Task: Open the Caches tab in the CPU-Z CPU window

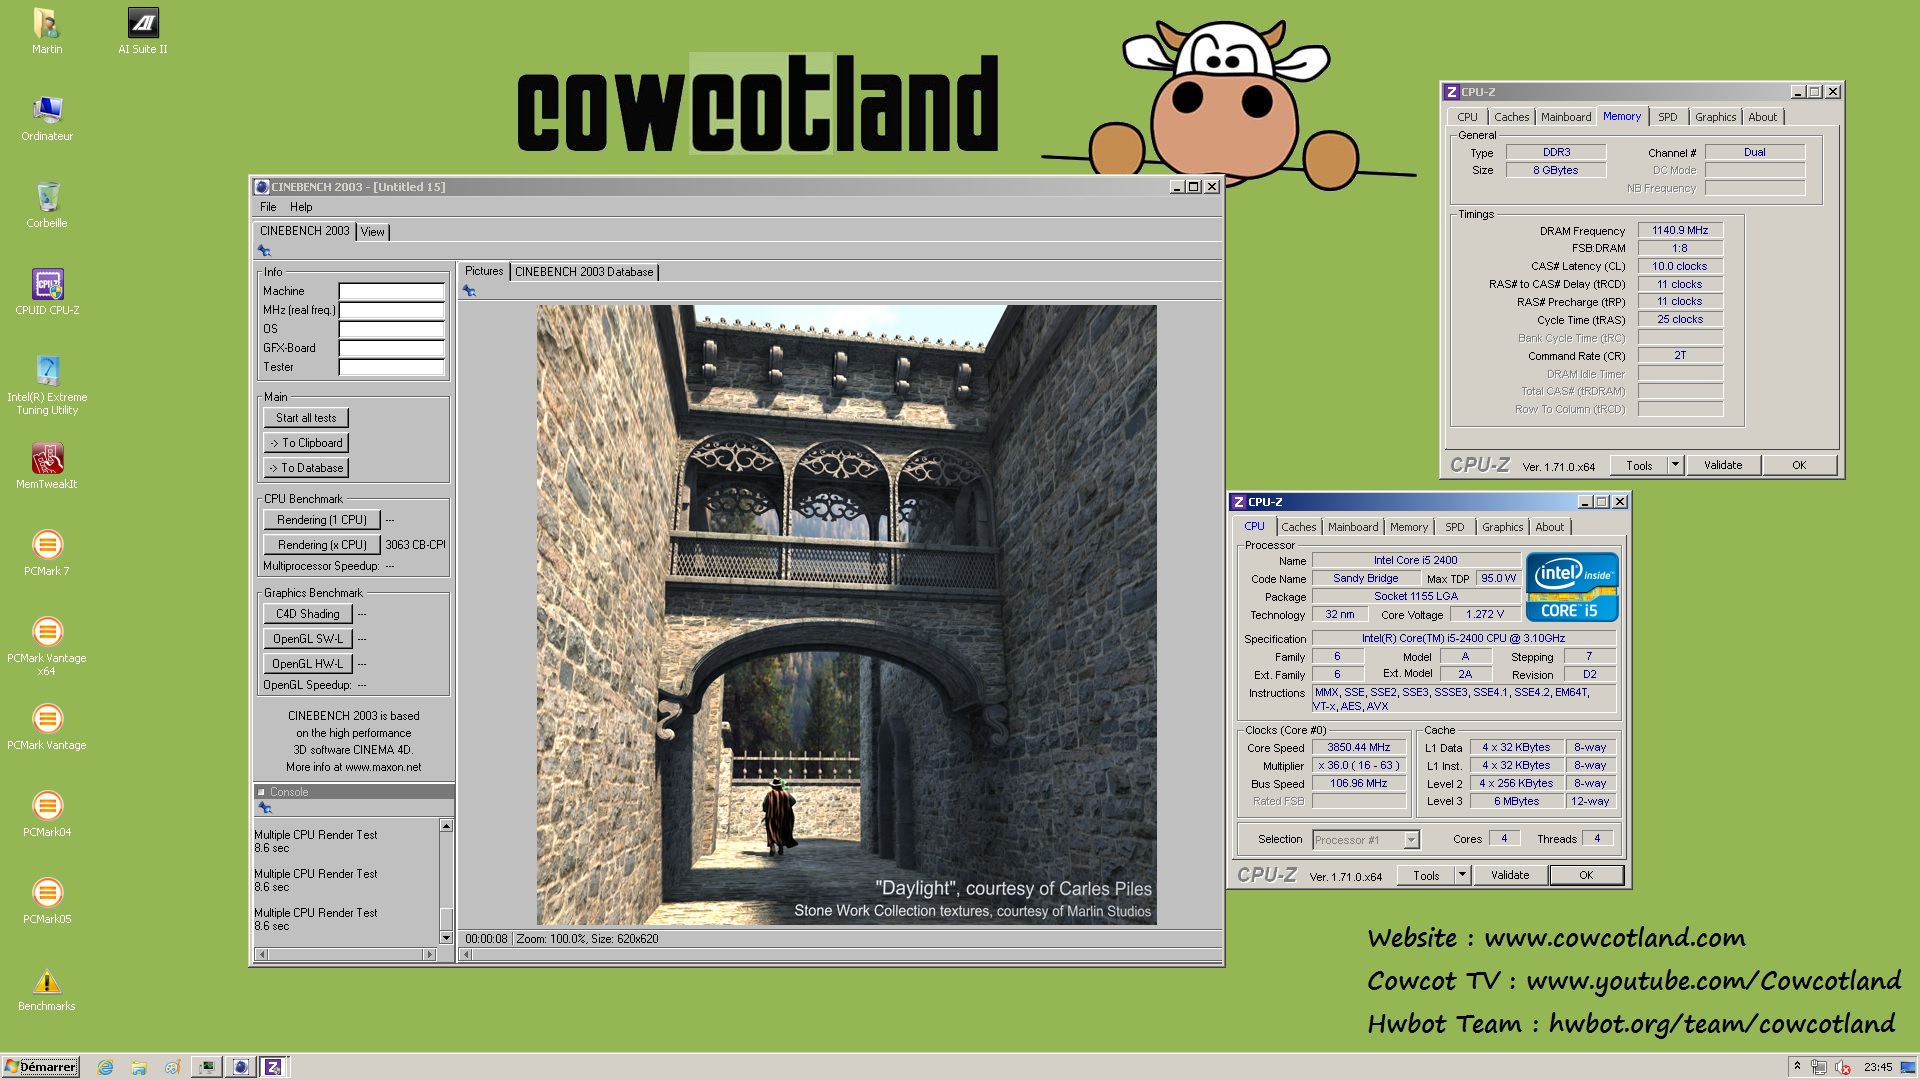Action: point(1299,527)
